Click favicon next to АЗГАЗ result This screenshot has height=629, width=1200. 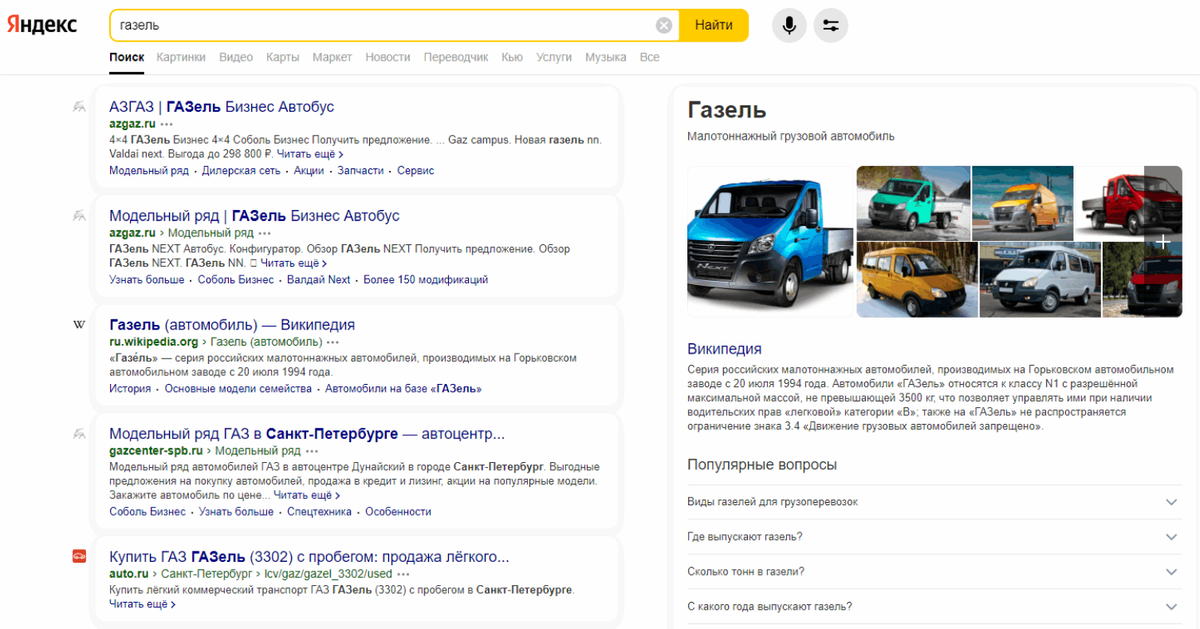pyautogui.click(x=79, y=106)
